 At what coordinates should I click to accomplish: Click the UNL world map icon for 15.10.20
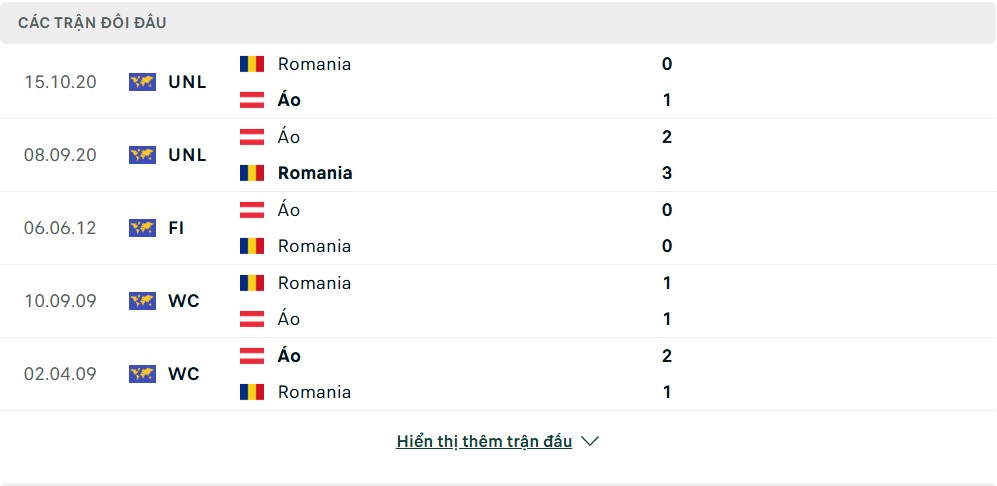click(142, 82)
